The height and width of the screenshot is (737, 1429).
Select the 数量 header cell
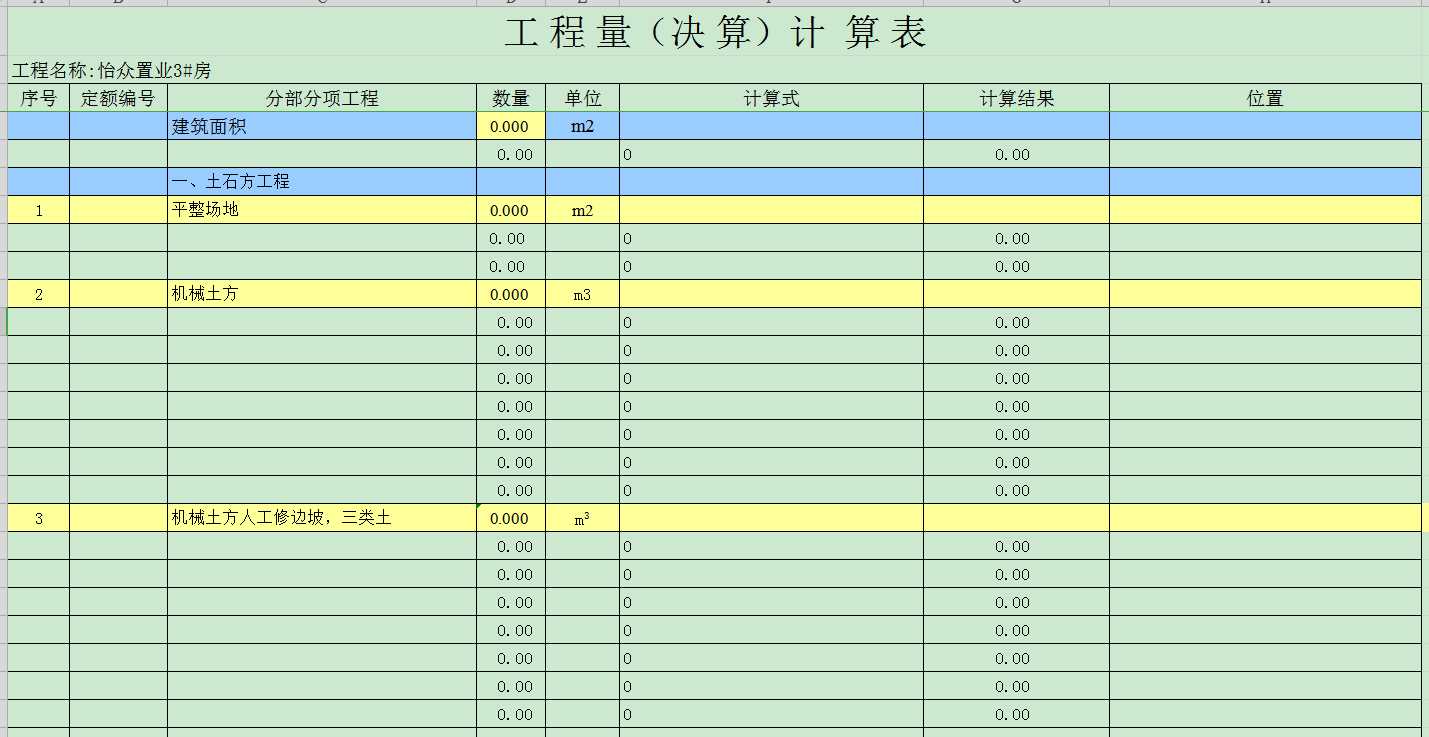[511, 98]
